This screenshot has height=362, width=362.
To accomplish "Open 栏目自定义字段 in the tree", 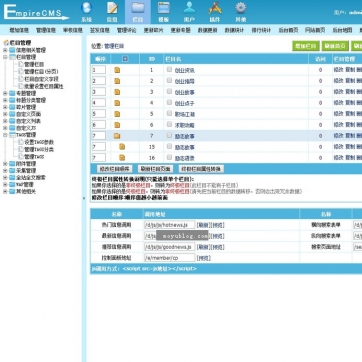I will [x=41, y=79].
